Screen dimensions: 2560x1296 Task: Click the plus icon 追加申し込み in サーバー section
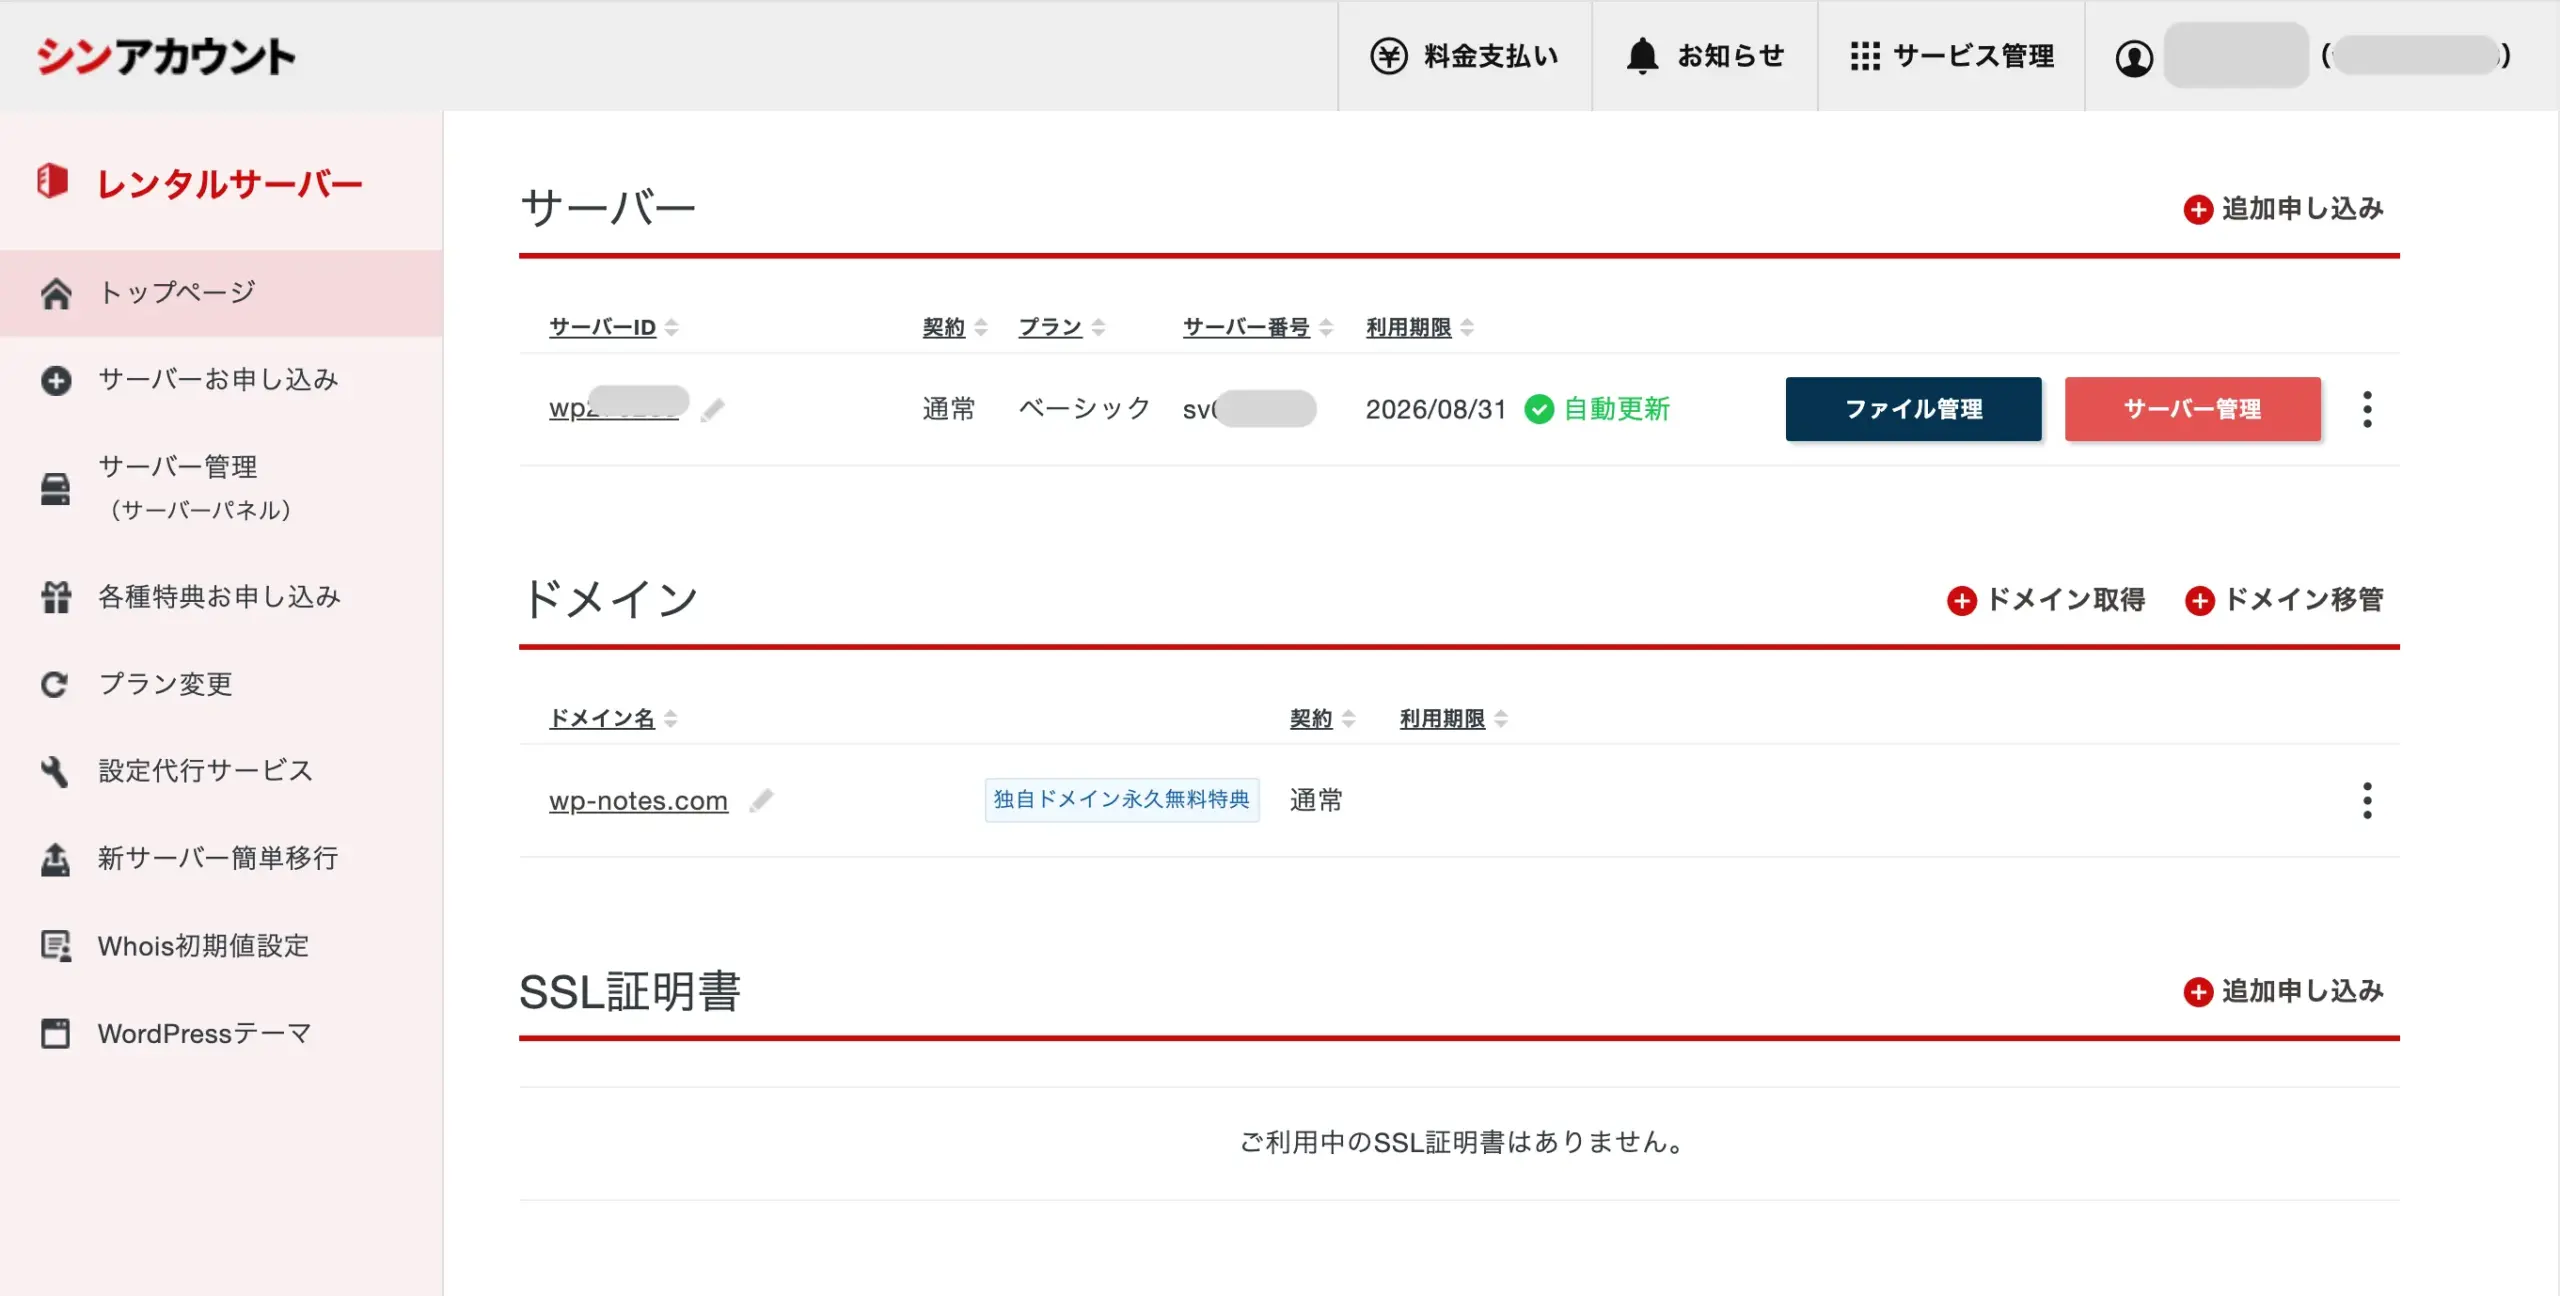(2197, 210)
